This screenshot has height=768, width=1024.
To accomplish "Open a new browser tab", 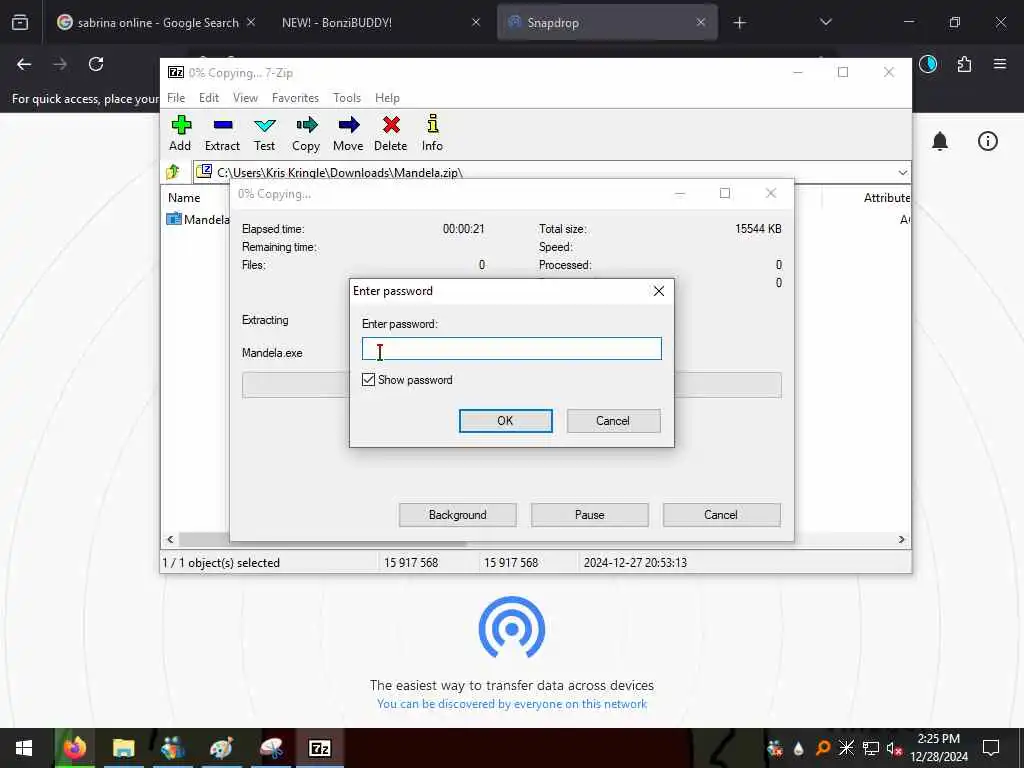I will coord(739,23).
